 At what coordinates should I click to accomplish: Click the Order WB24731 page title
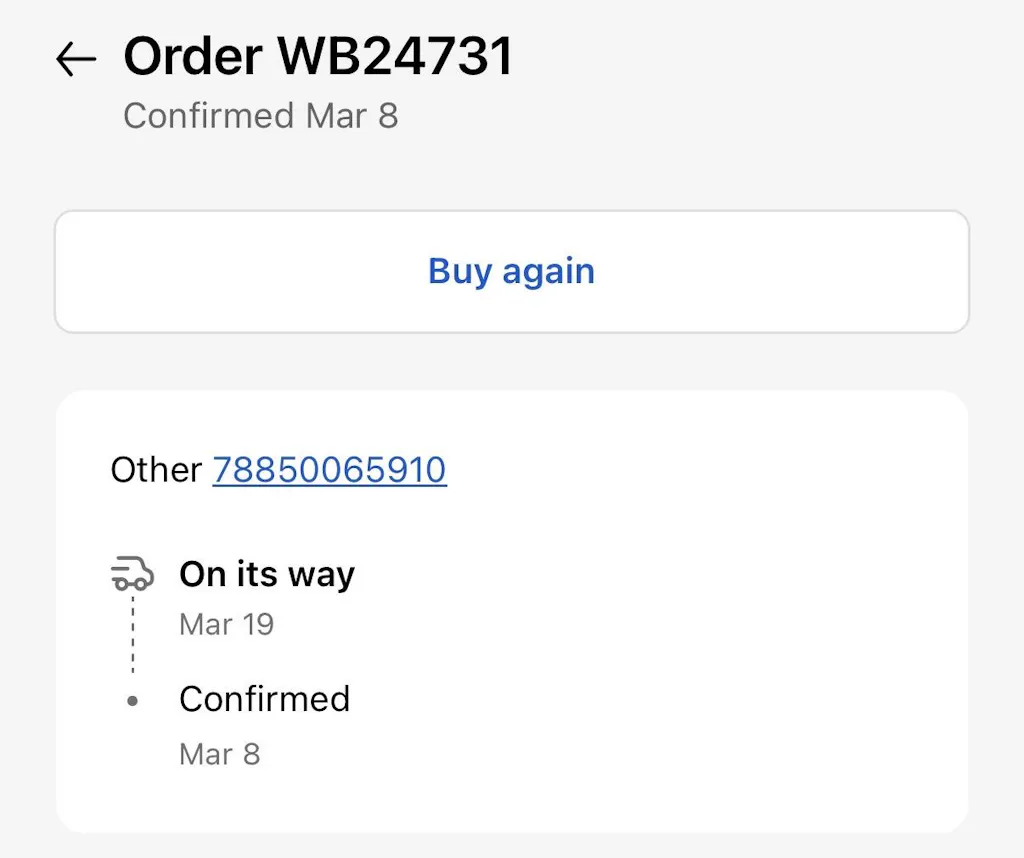point(317,56)
